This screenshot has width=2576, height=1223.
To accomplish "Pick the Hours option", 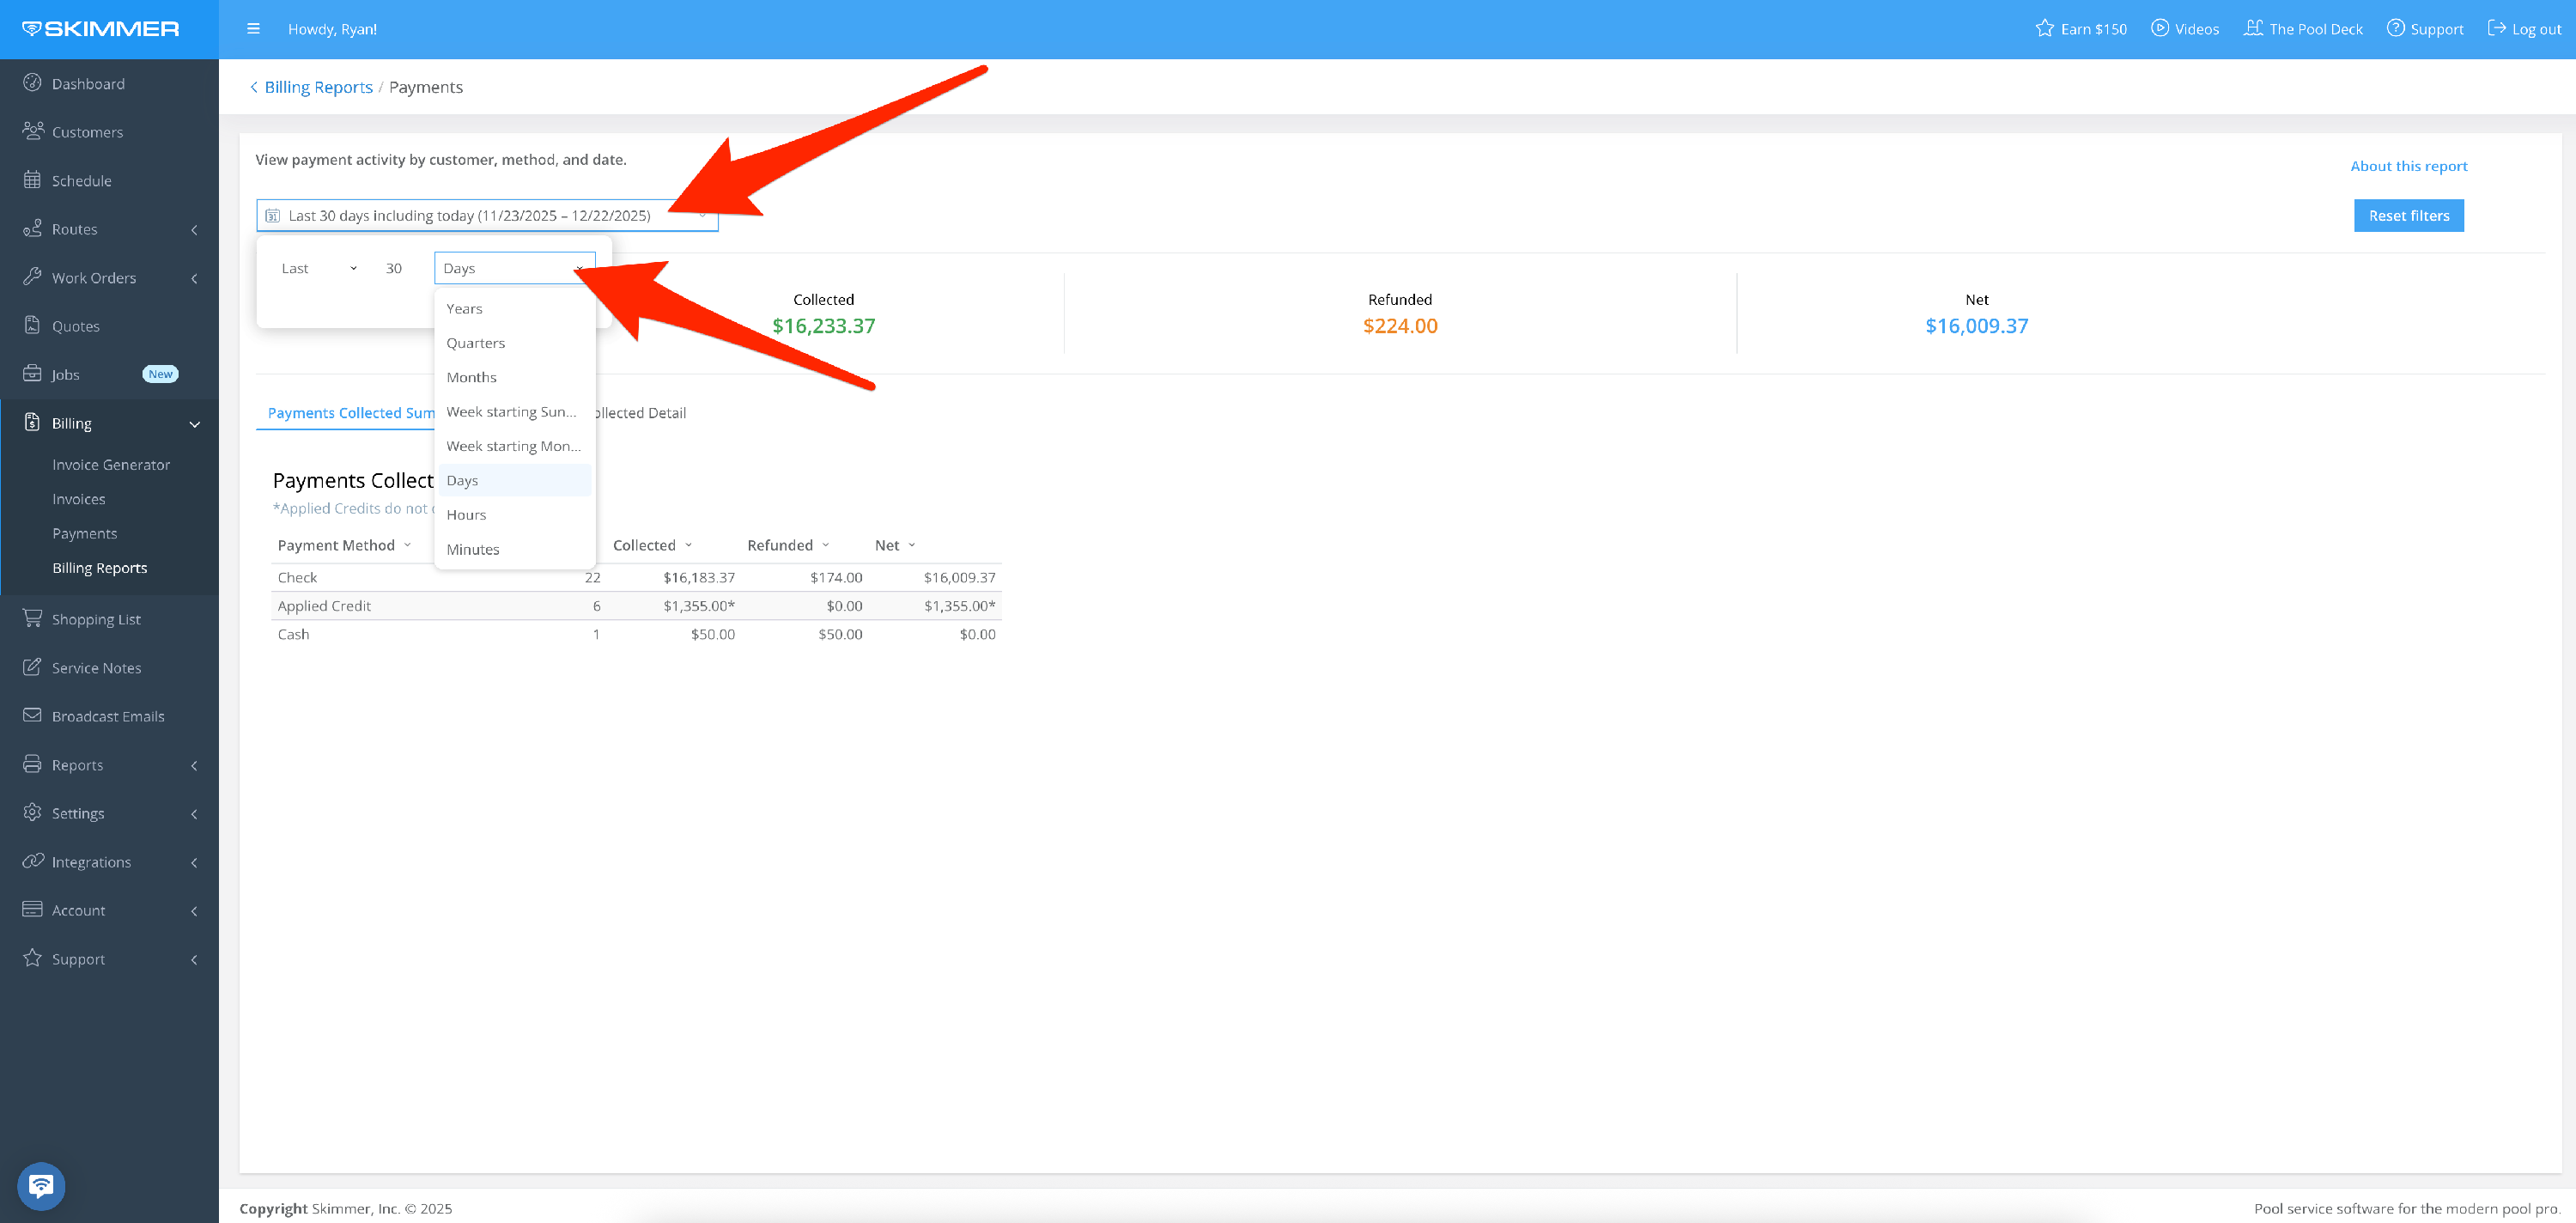I will tap(466, 514).
